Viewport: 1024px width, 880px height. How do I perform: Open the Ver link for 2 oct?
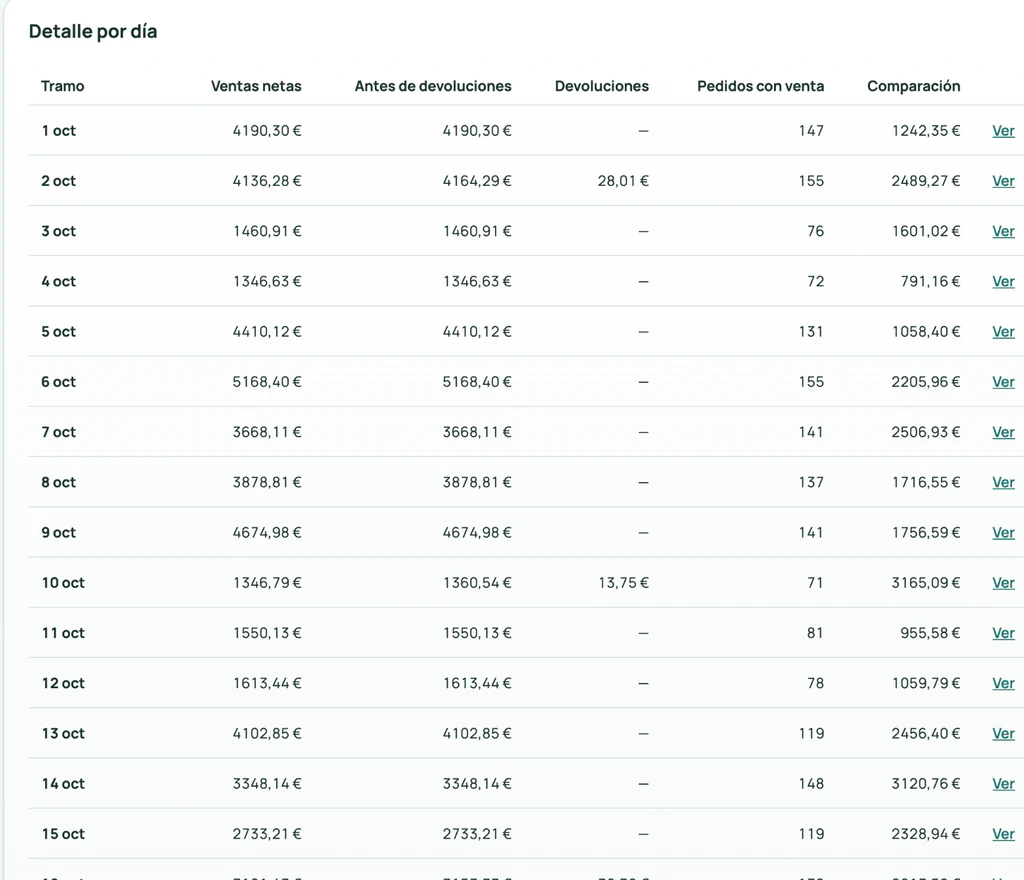pos(1003,181)
